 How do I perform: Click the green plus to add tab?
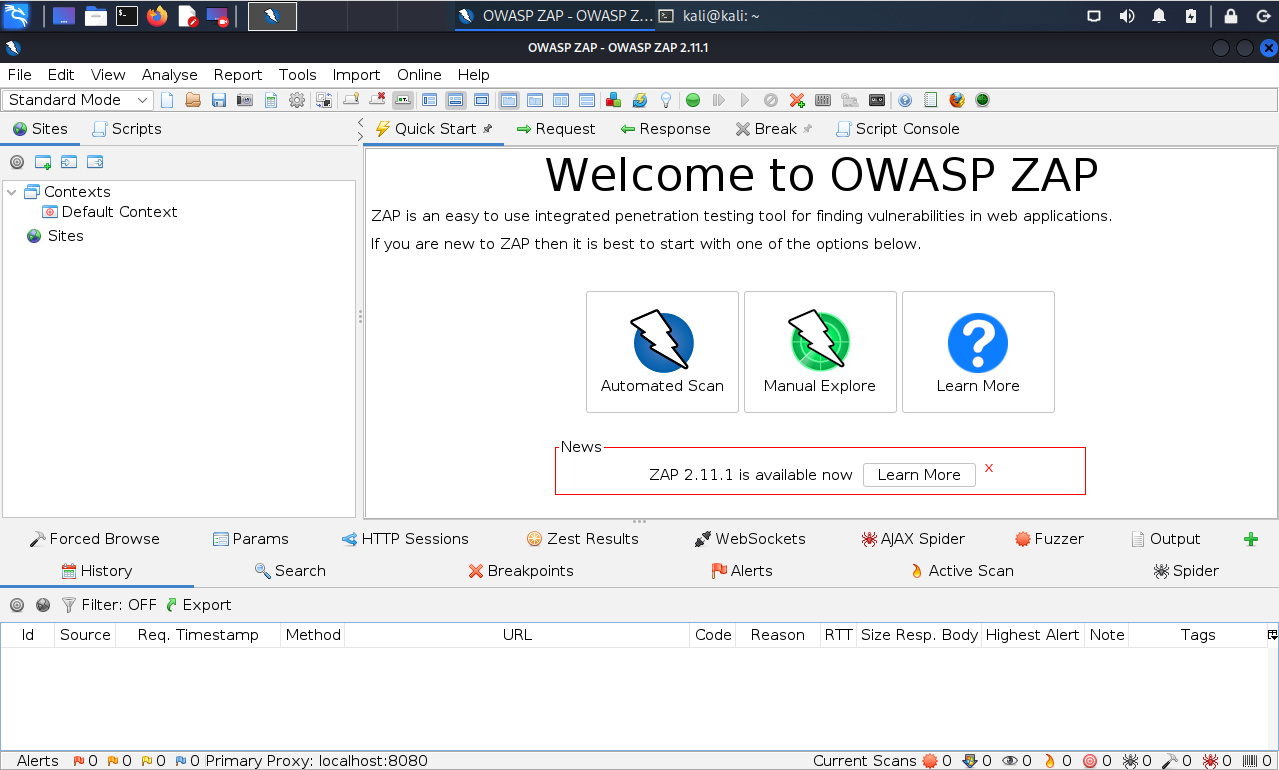click(x=1250, y=539)
